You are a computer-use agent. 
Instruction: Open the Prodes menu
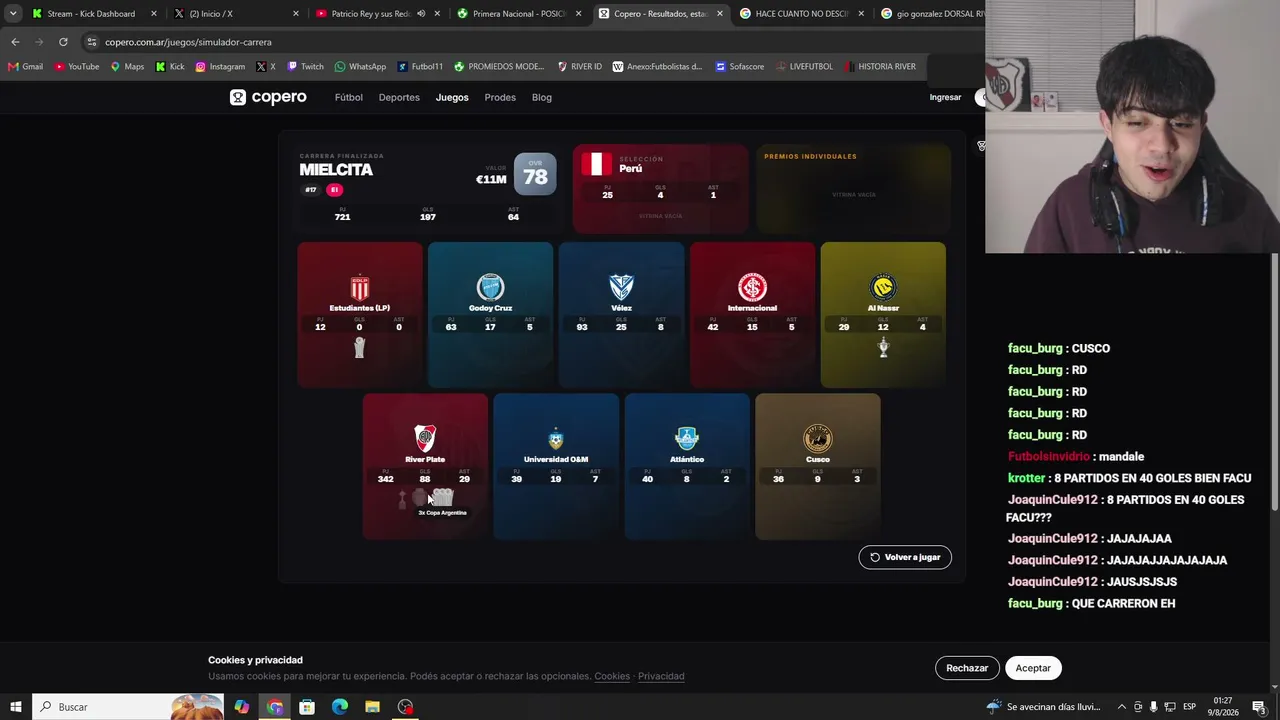click(500, 97)
